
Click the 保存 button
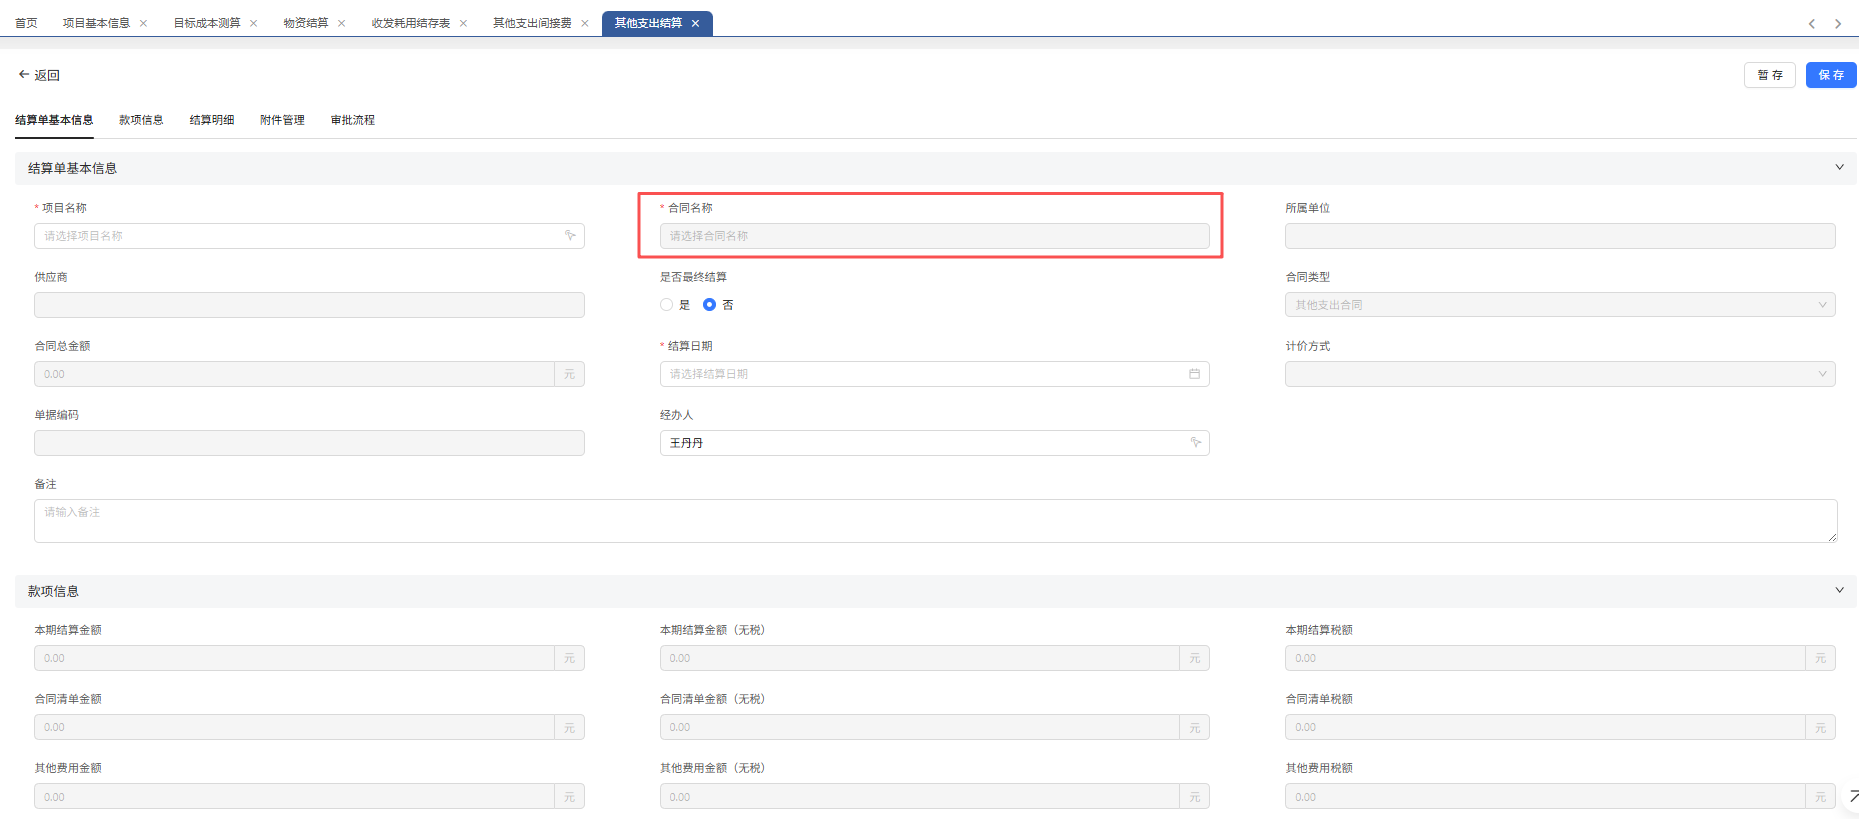[1830, 75]
